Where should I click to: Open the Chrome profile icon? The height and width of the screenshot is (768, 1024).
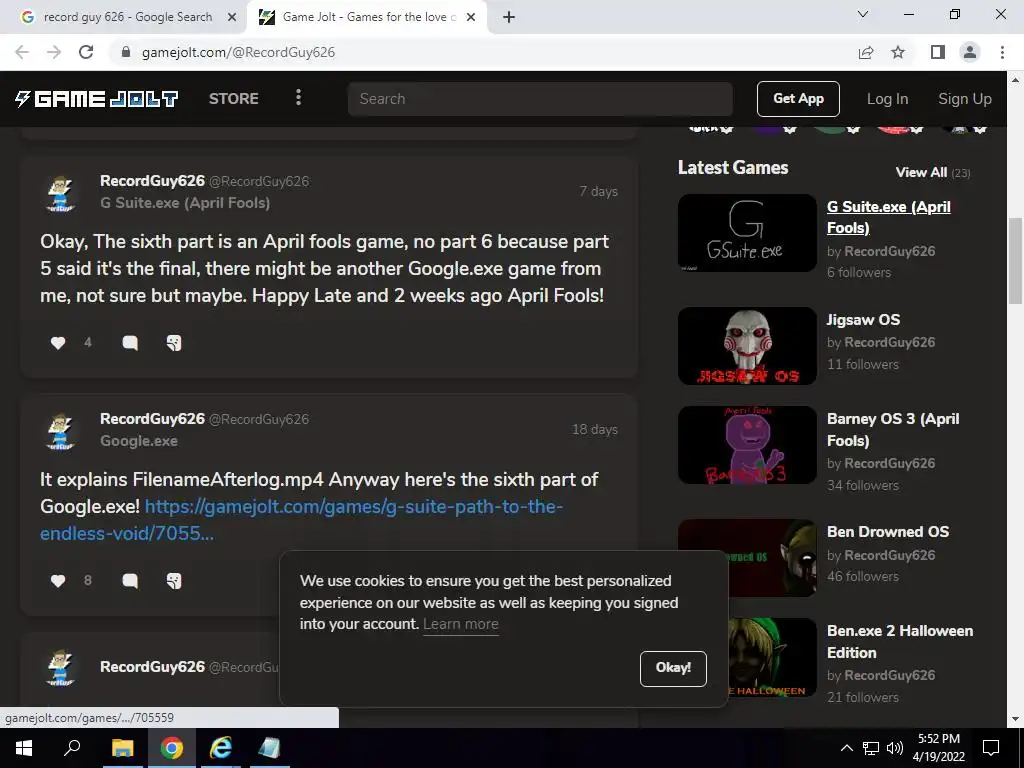point(970,52)
